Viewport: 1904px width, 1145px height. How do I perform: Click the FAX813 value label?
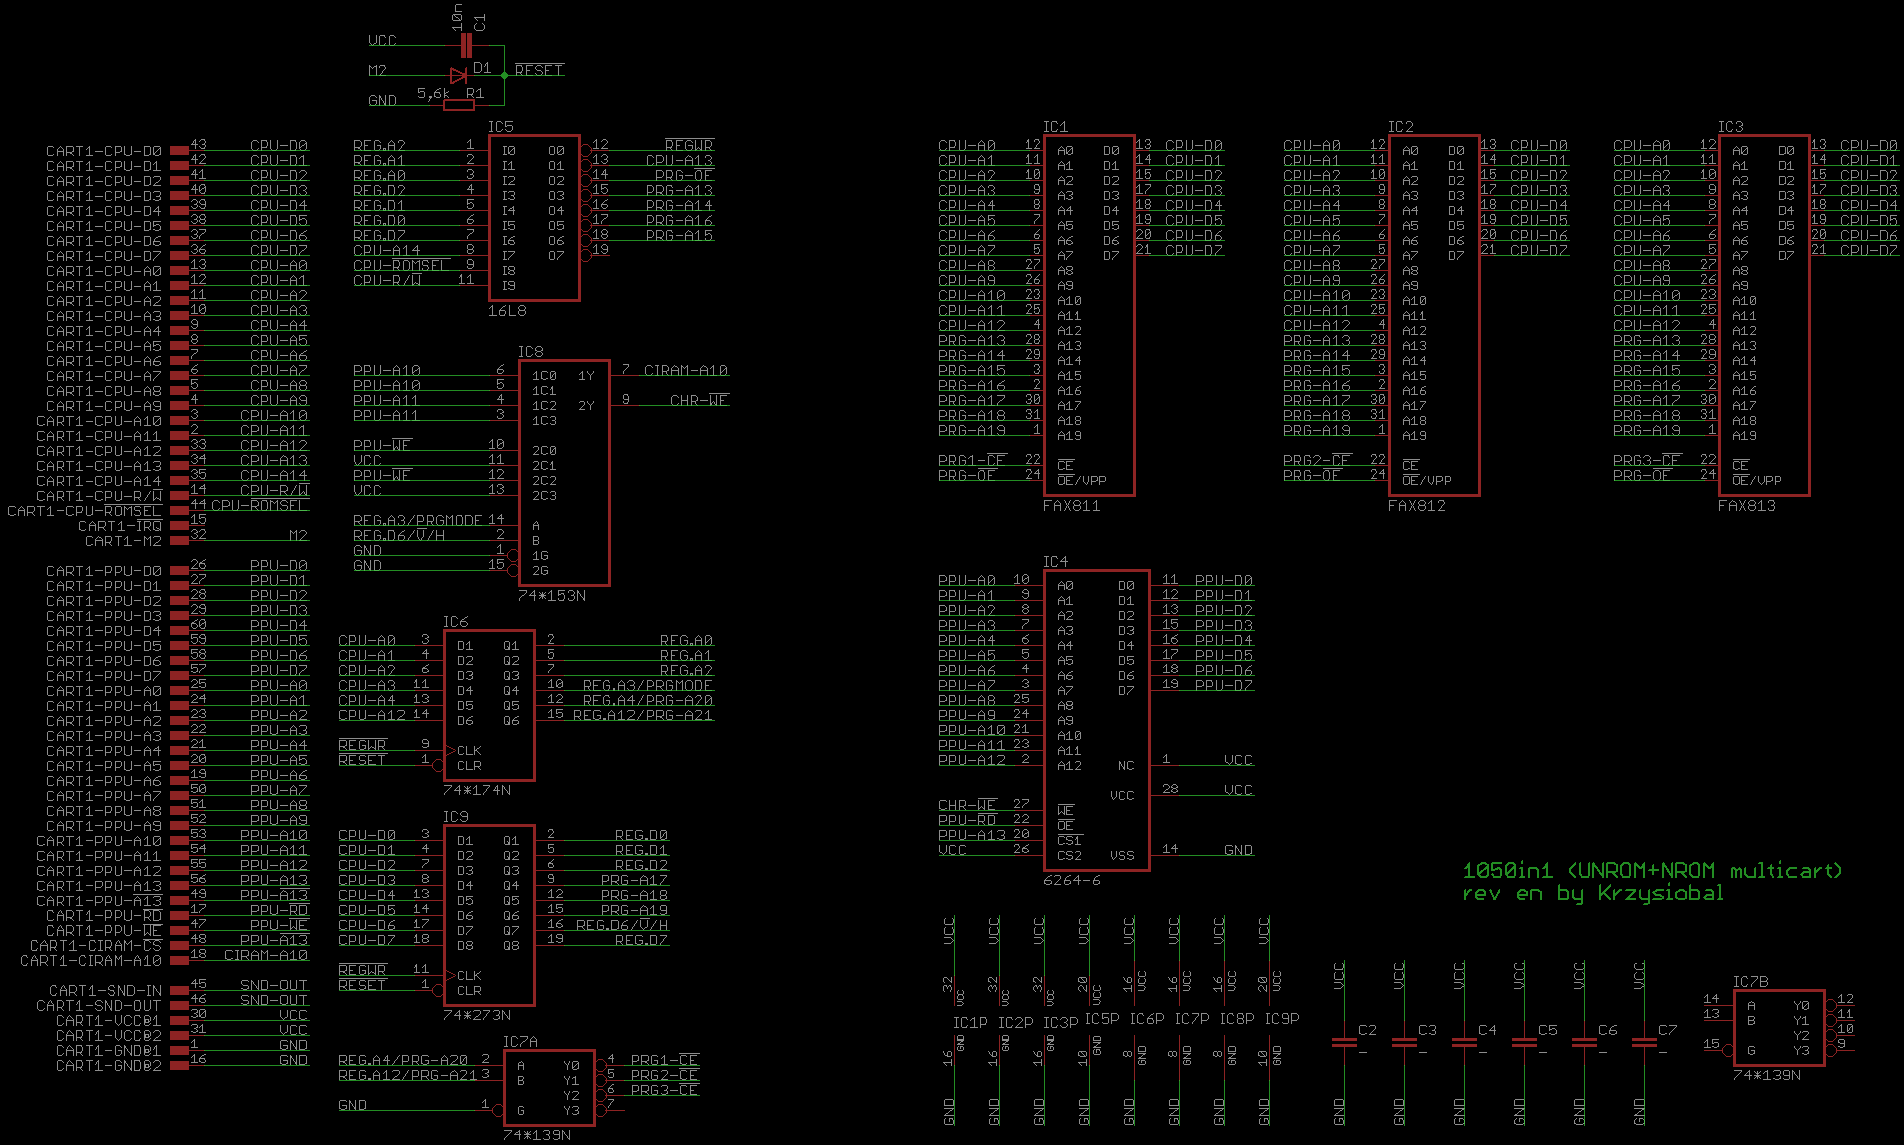click(x=1746, y=506)
